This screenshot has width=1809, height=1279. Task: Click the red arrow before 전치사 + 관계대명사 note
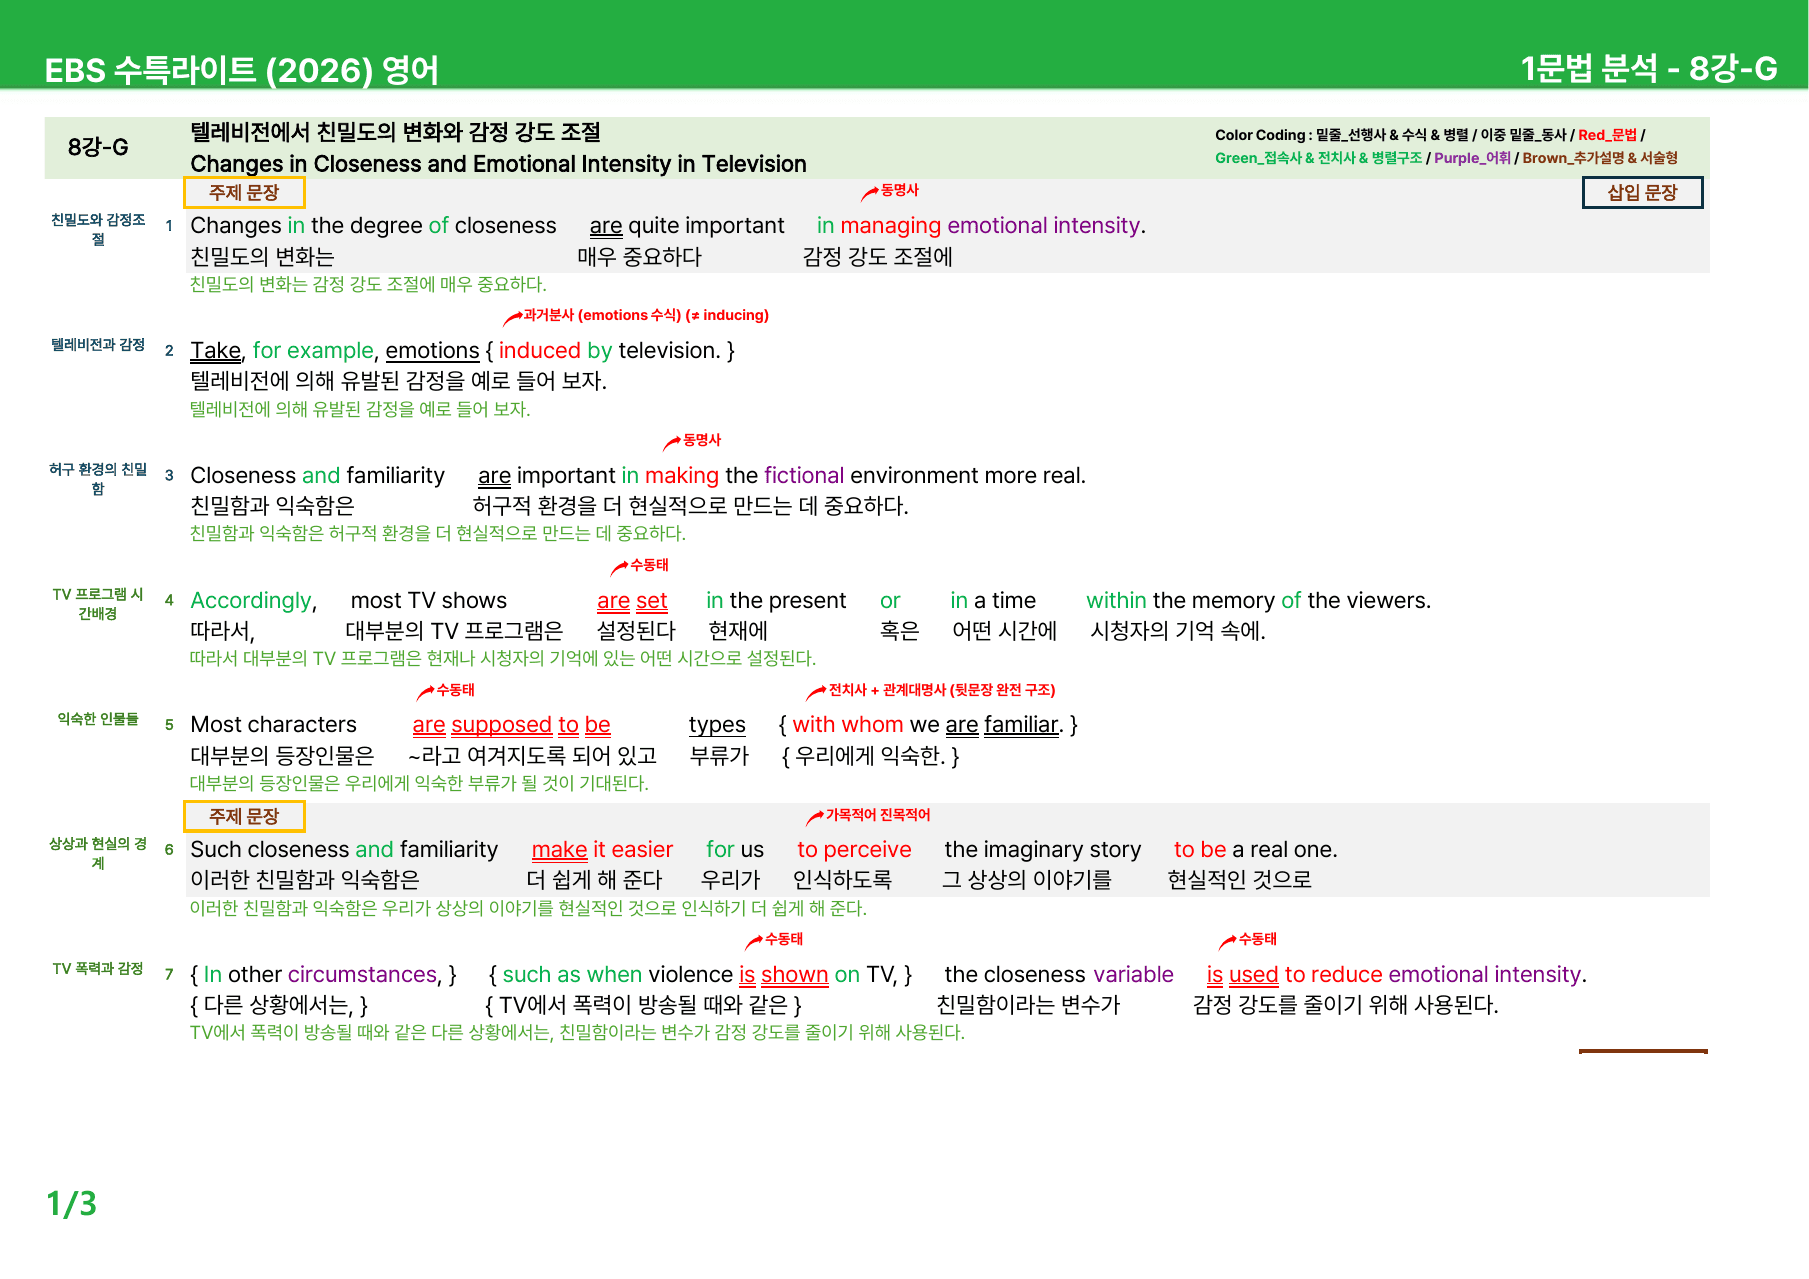click(816, 693)
